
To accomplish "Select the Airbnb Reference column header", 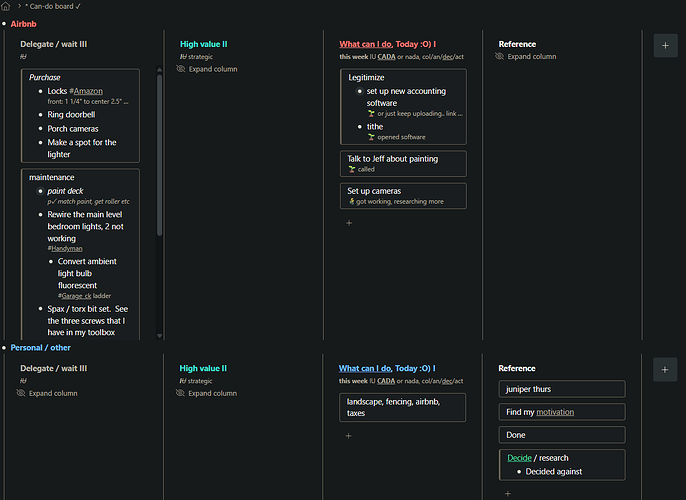I will pyautogui.click(x=517, y=44).
